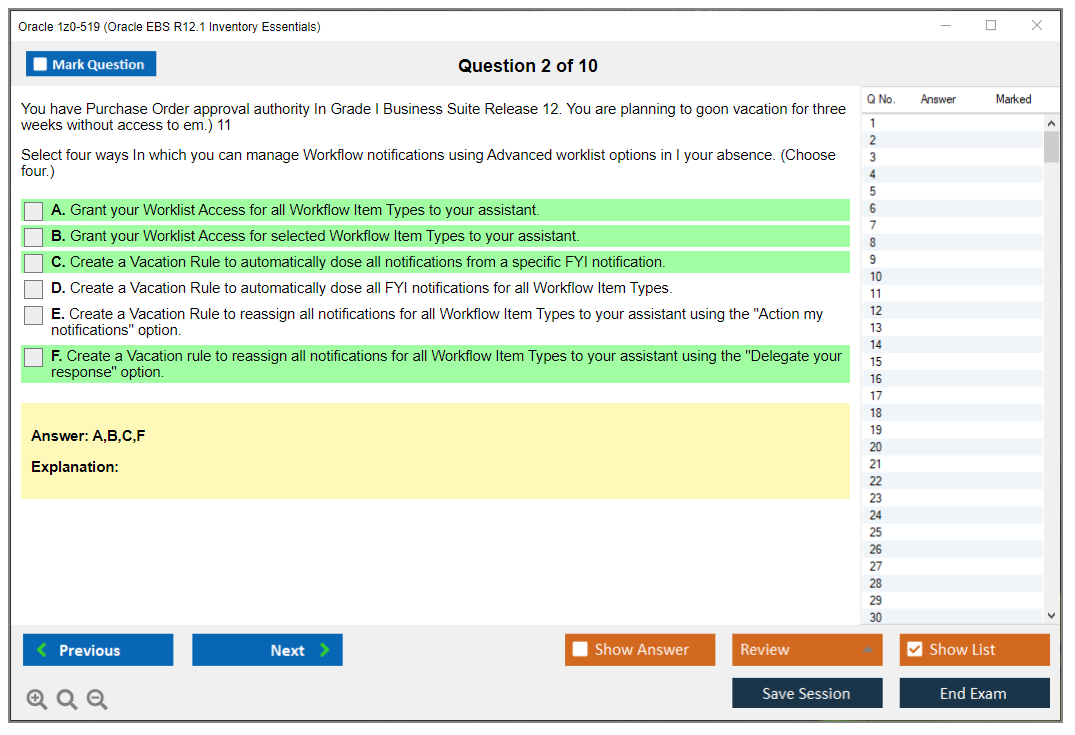Open the Q No. column header
The height and width of the screenshot is (735, 1075).
point(881,99)
